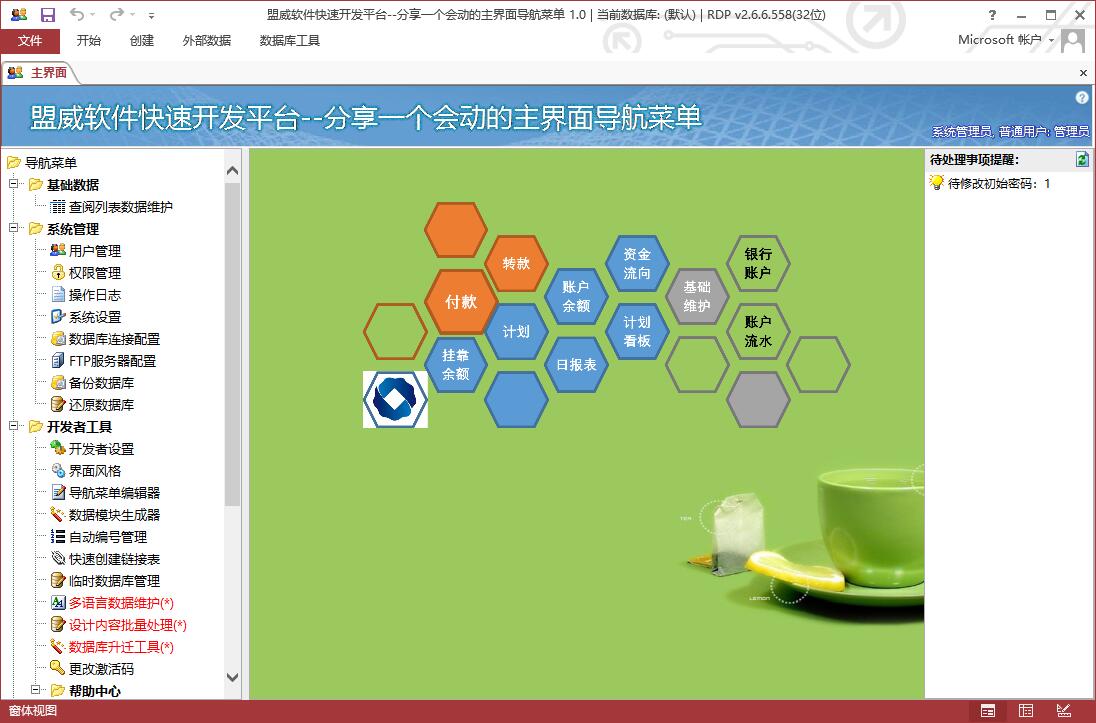Click the refresh icon beside 待处理事项提醒

pos(1082,159)
